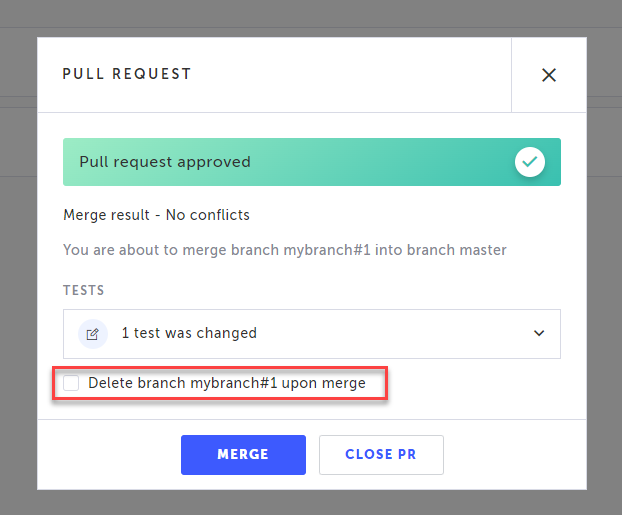Enable the delete branch upon merge checkbox
This screenshot has width=622, height=515.
[x=71, y=383]
